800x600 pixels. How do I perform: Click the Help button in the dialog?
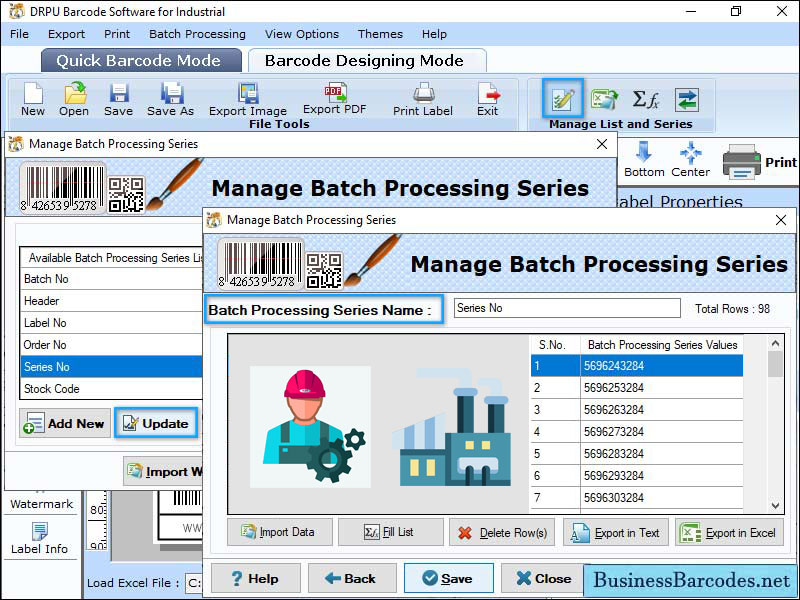pos(256,578)
